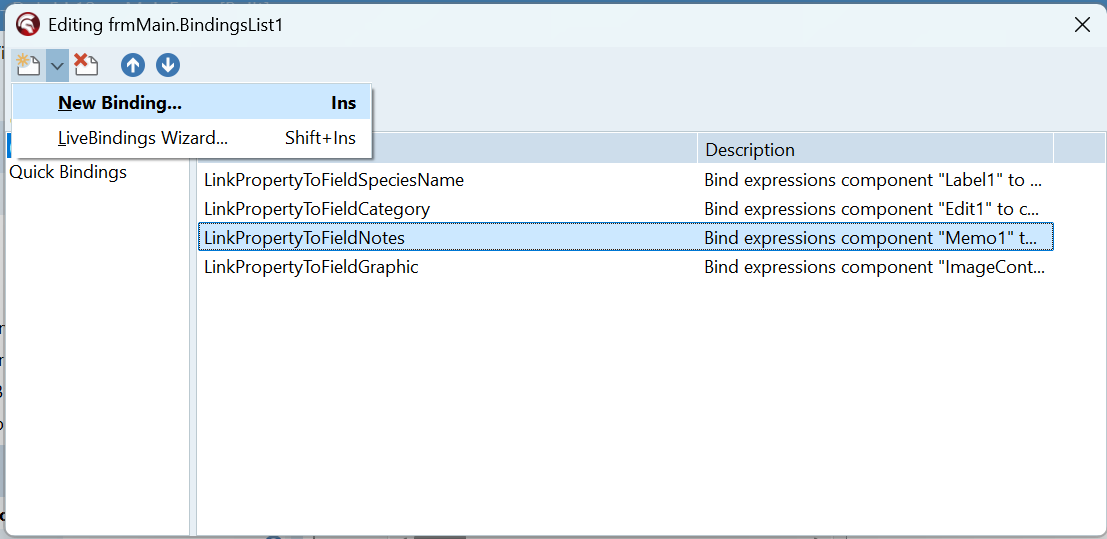Select LinkPropertyToFieldSpeciesName in the list
This screenshot has width=1107, height=539.
click(x=334, y=180)
